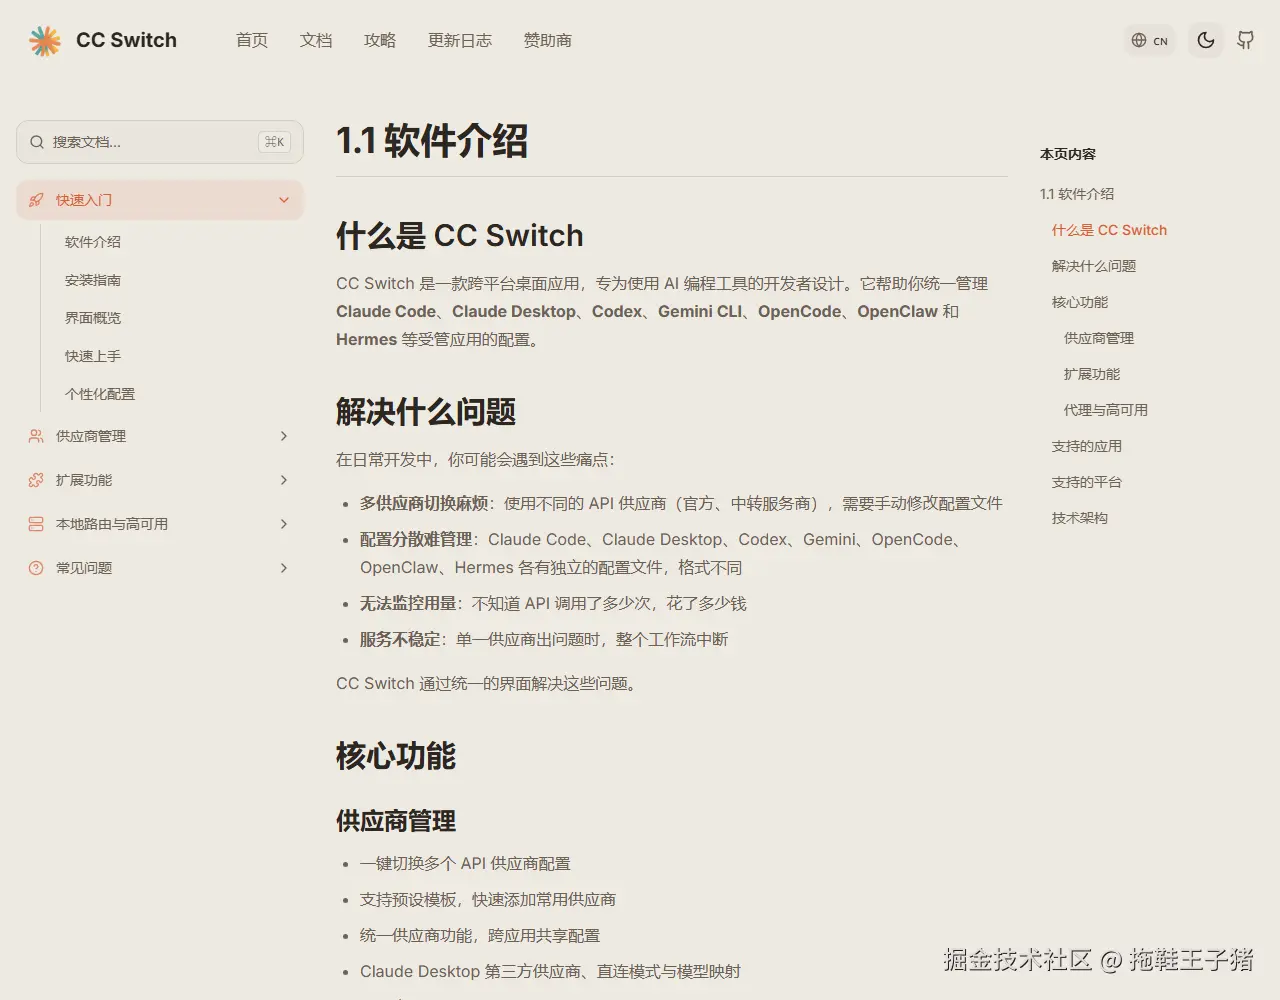This screenshot has height=1000, width=1280.
Task: Open the 本地路由与高可用 sidebar category
Action: click(x=160, y=524)
